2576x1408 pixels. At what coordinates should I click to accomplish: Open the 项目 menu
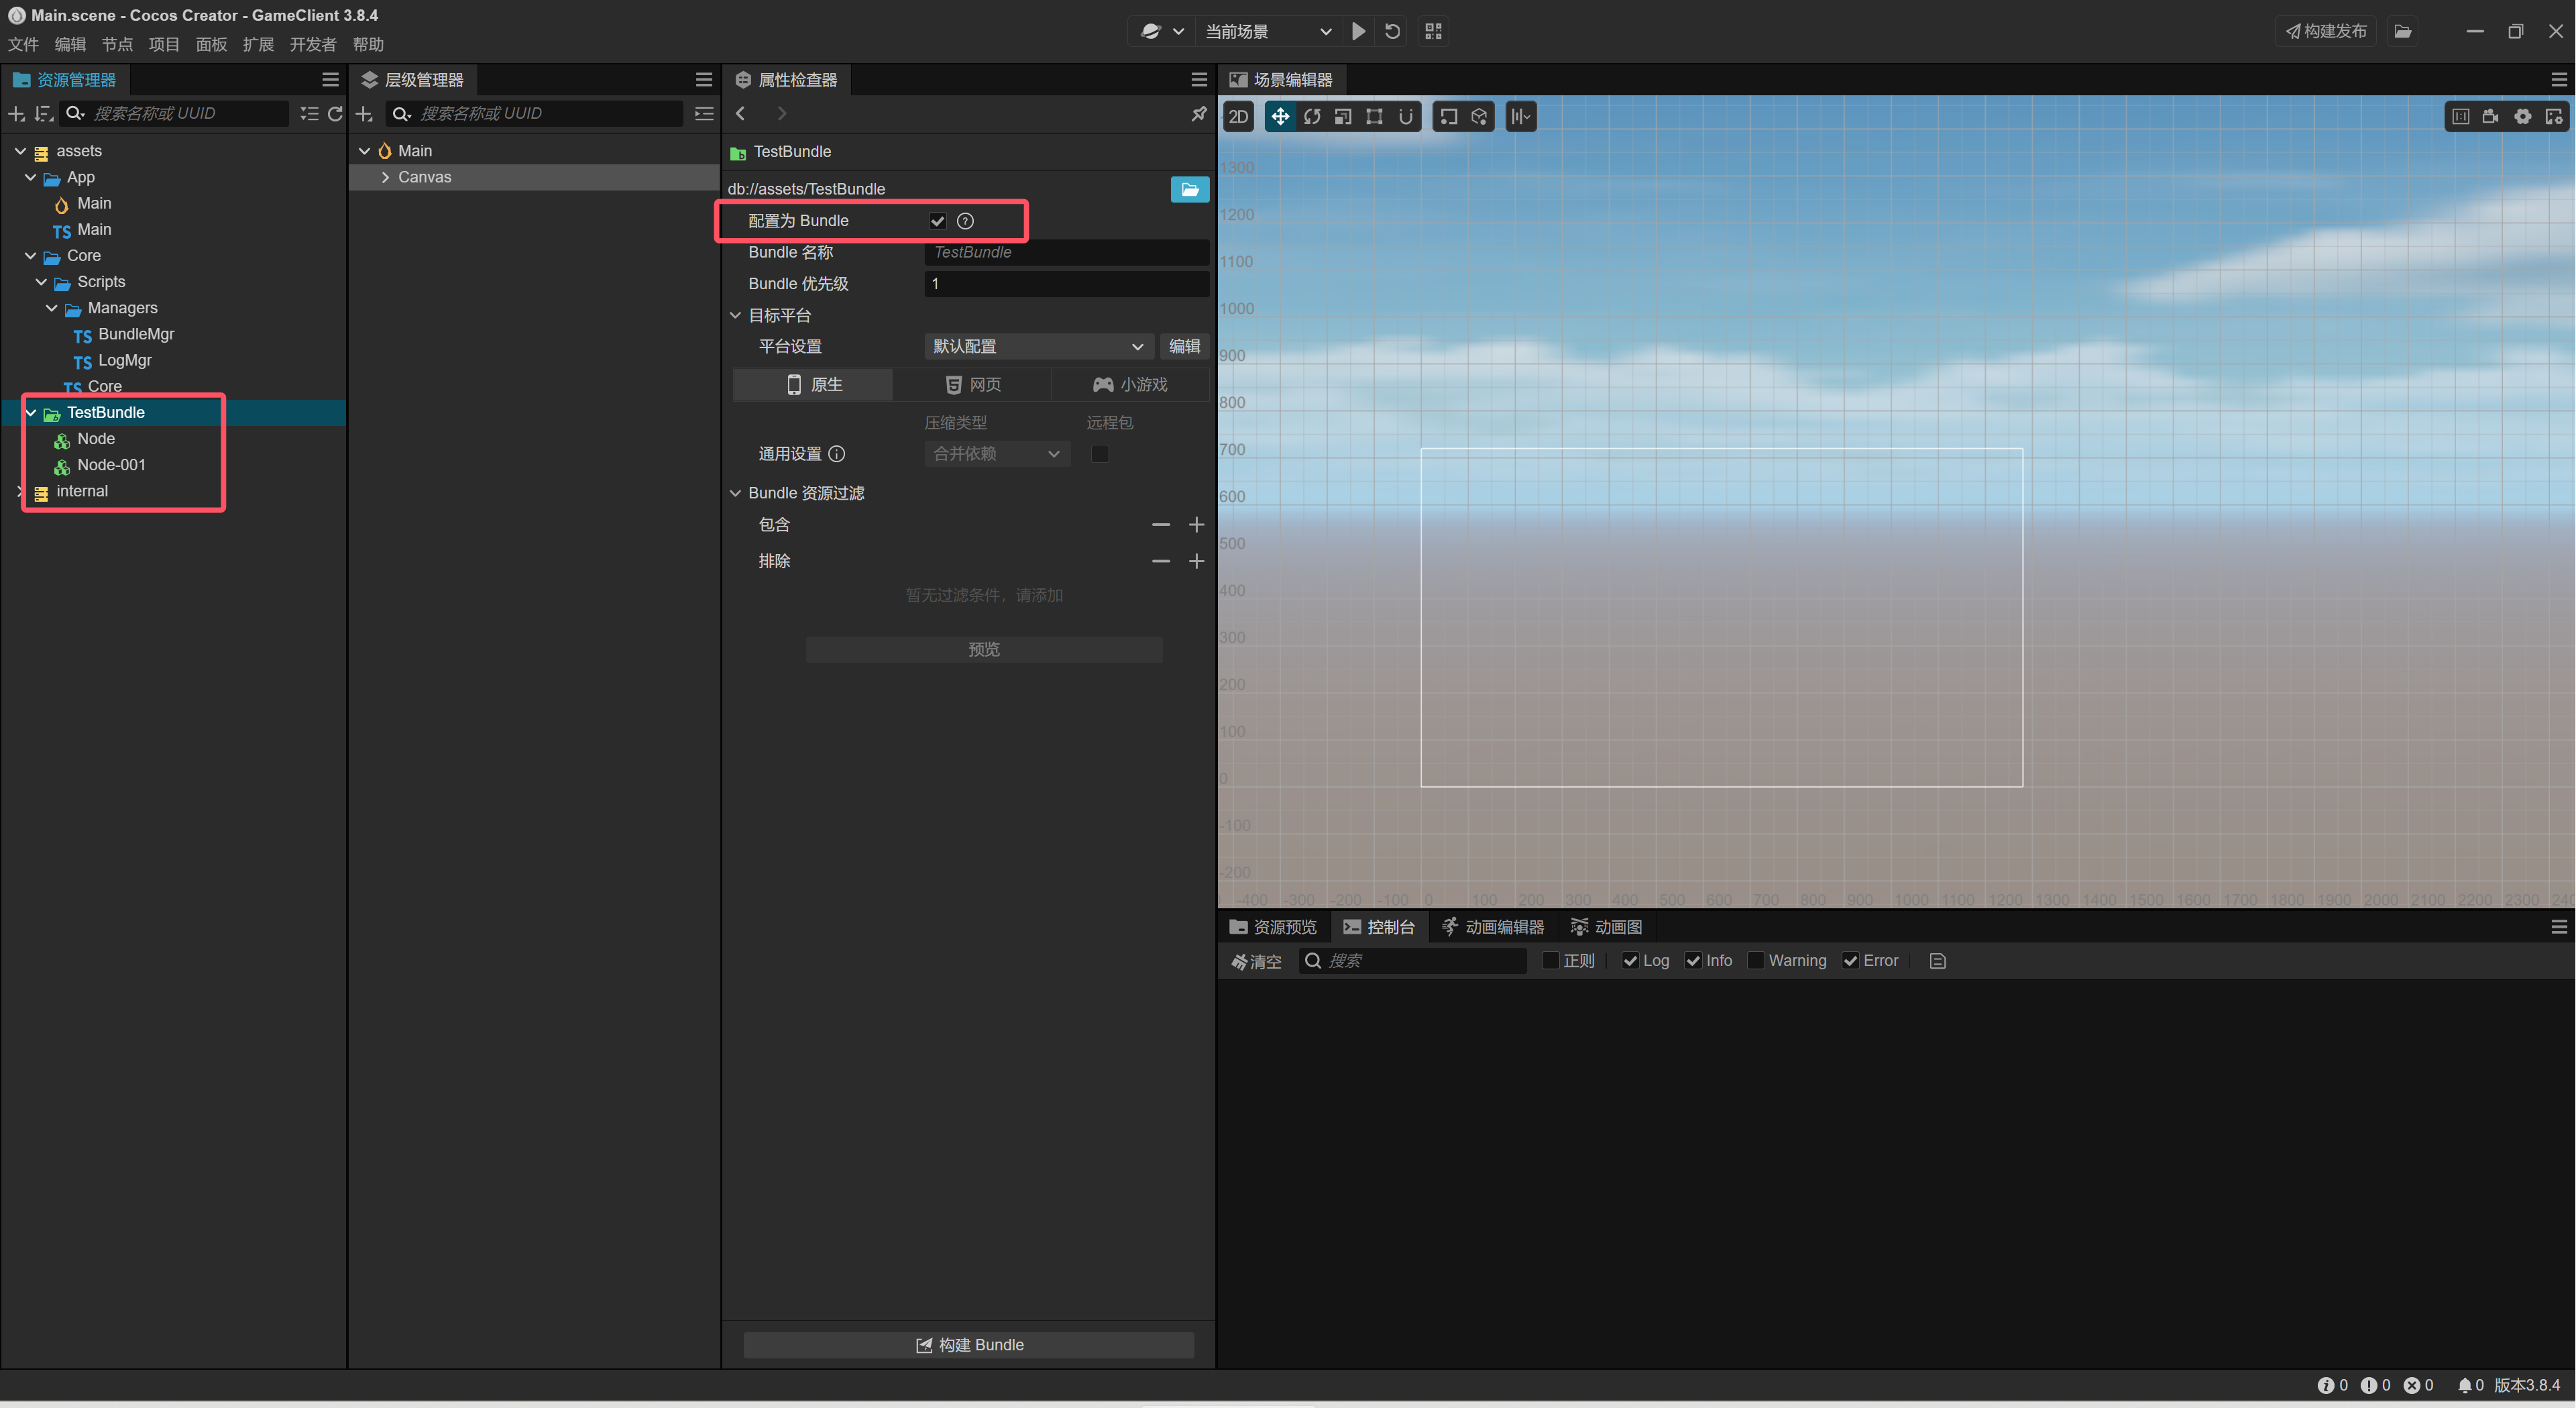164,44
